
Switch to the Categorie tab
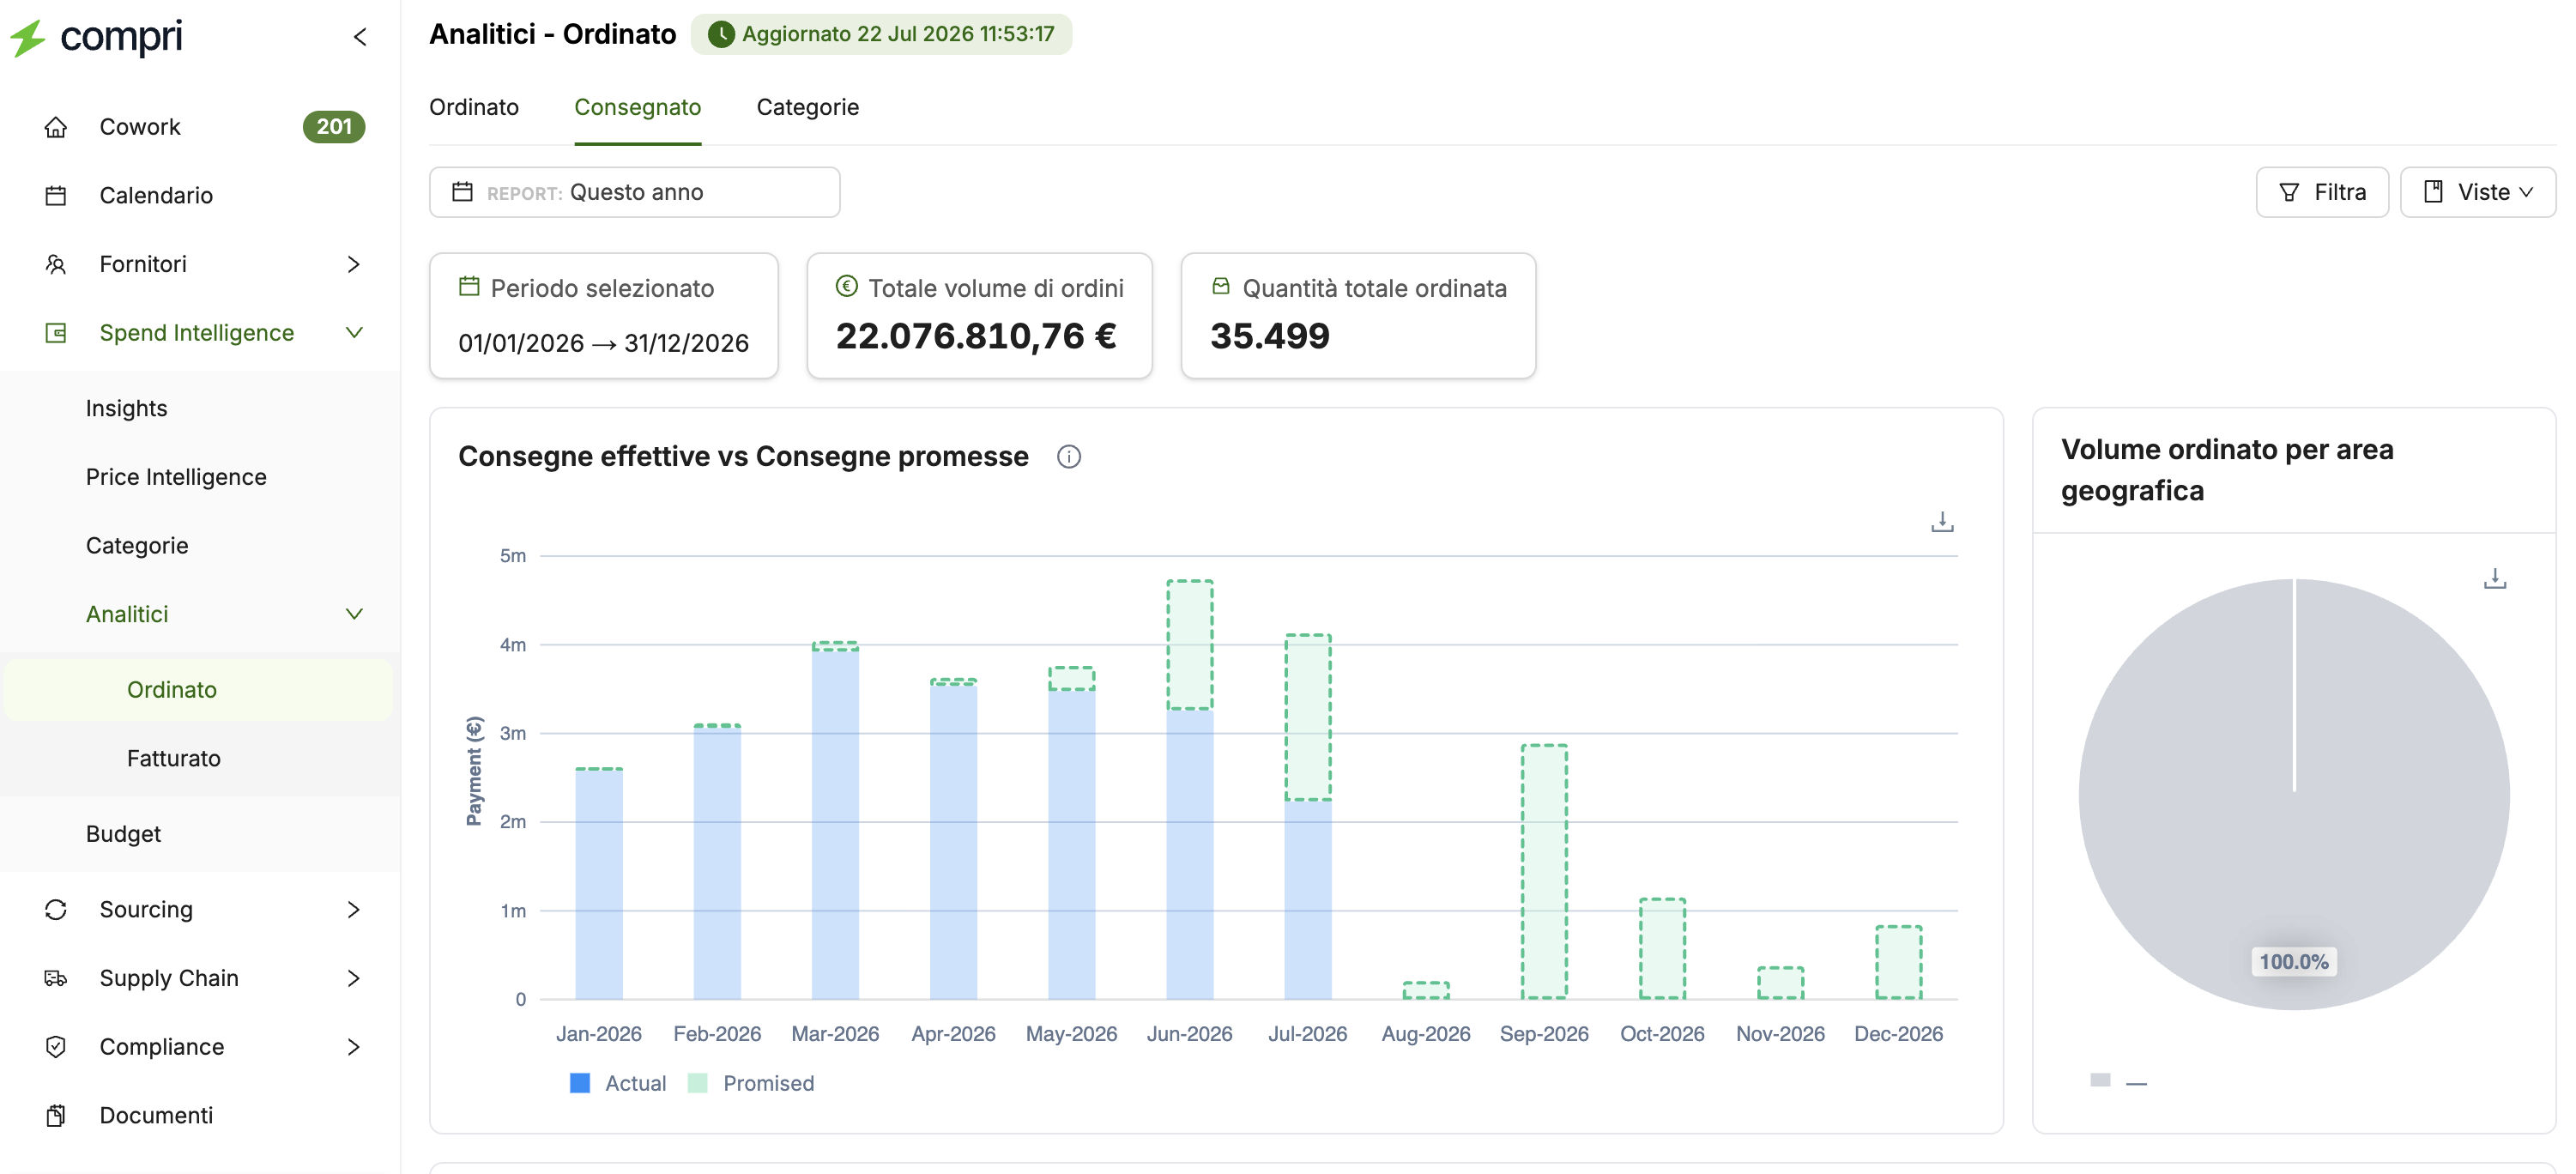point(807,107)
